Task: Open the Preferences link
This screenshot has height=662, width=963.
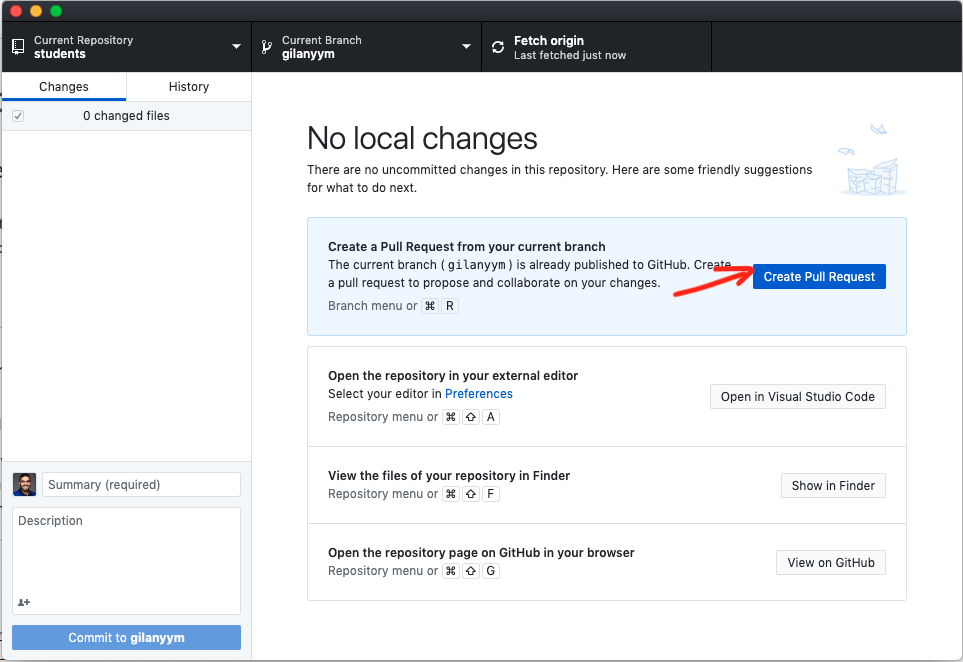Action: (478, 394)
